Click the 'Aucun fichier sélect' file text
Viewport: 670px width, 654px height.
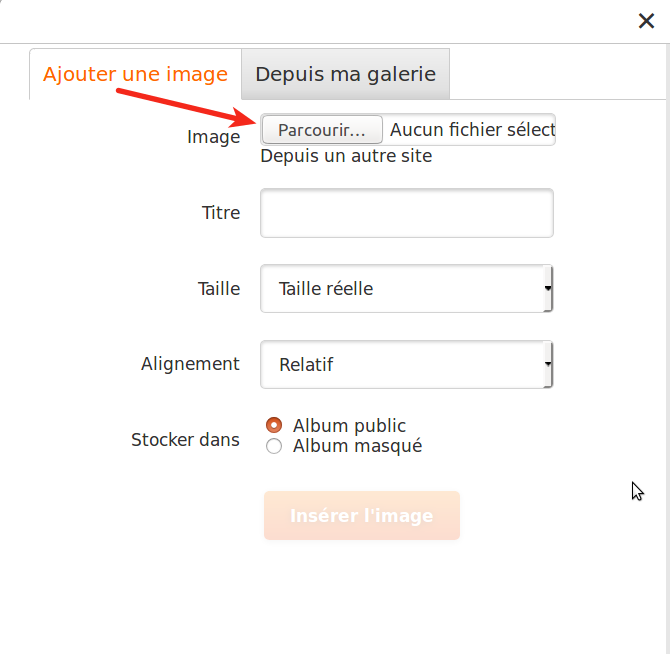[x=471, y=130]
